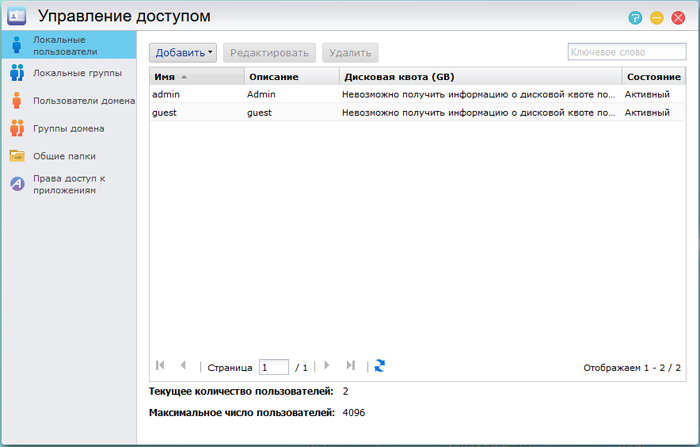Click the Admin description cell
The image size is (700, 447).
261,94
